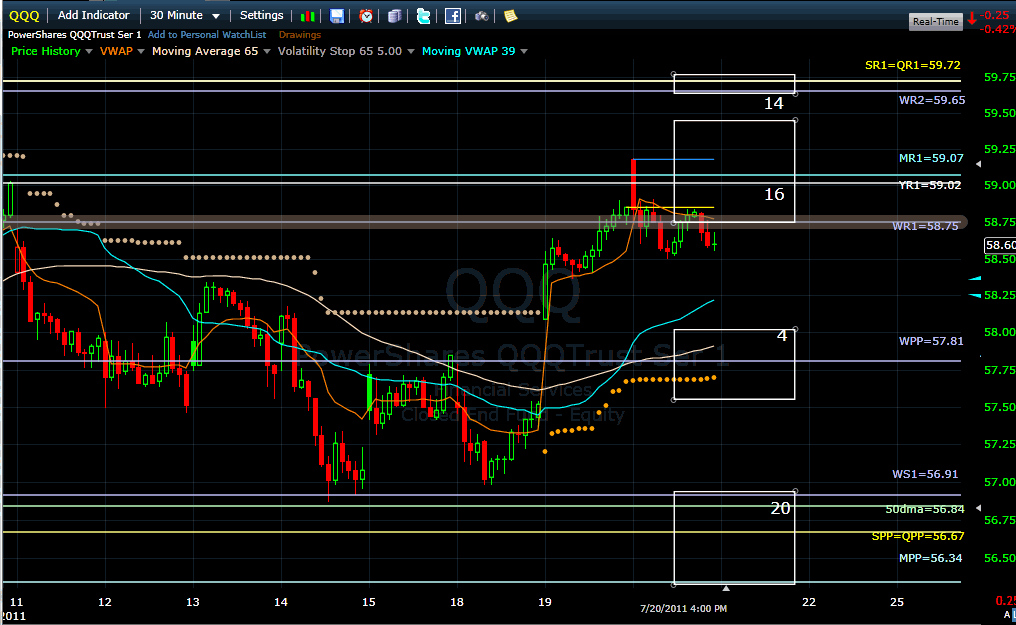
Task: Select the YR1=59.02 pivot label
Action: click(930, 185)
